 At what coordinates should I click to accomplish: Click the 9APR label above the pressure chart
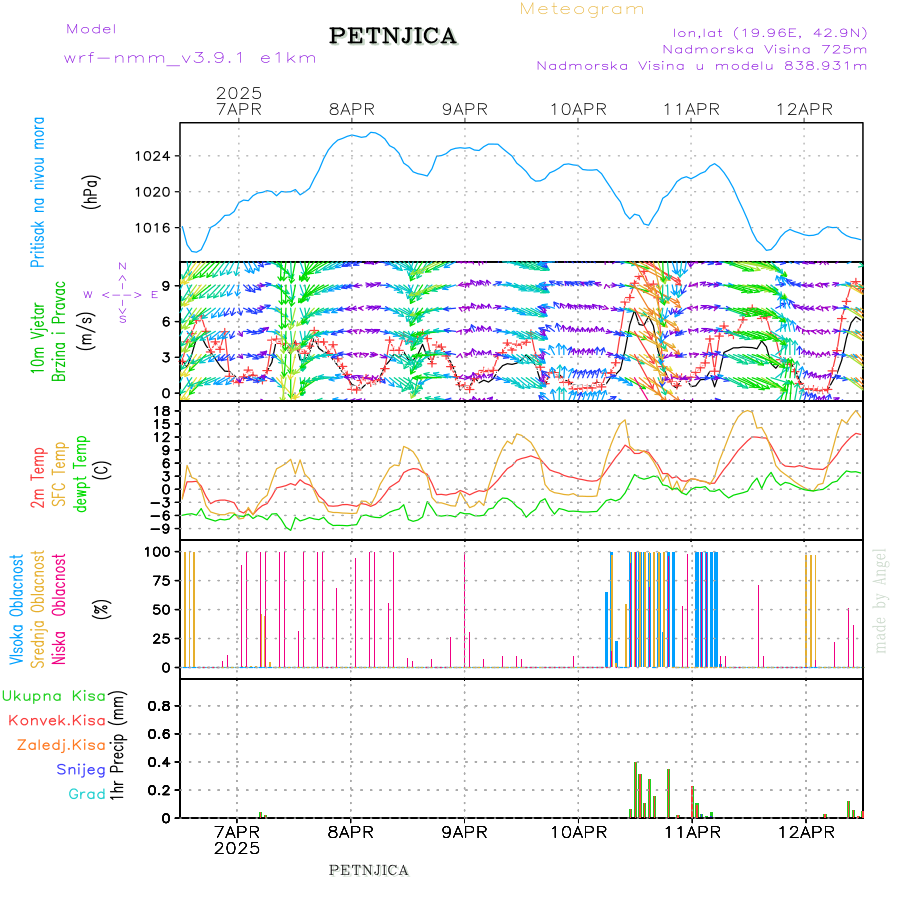coord(464,110)
